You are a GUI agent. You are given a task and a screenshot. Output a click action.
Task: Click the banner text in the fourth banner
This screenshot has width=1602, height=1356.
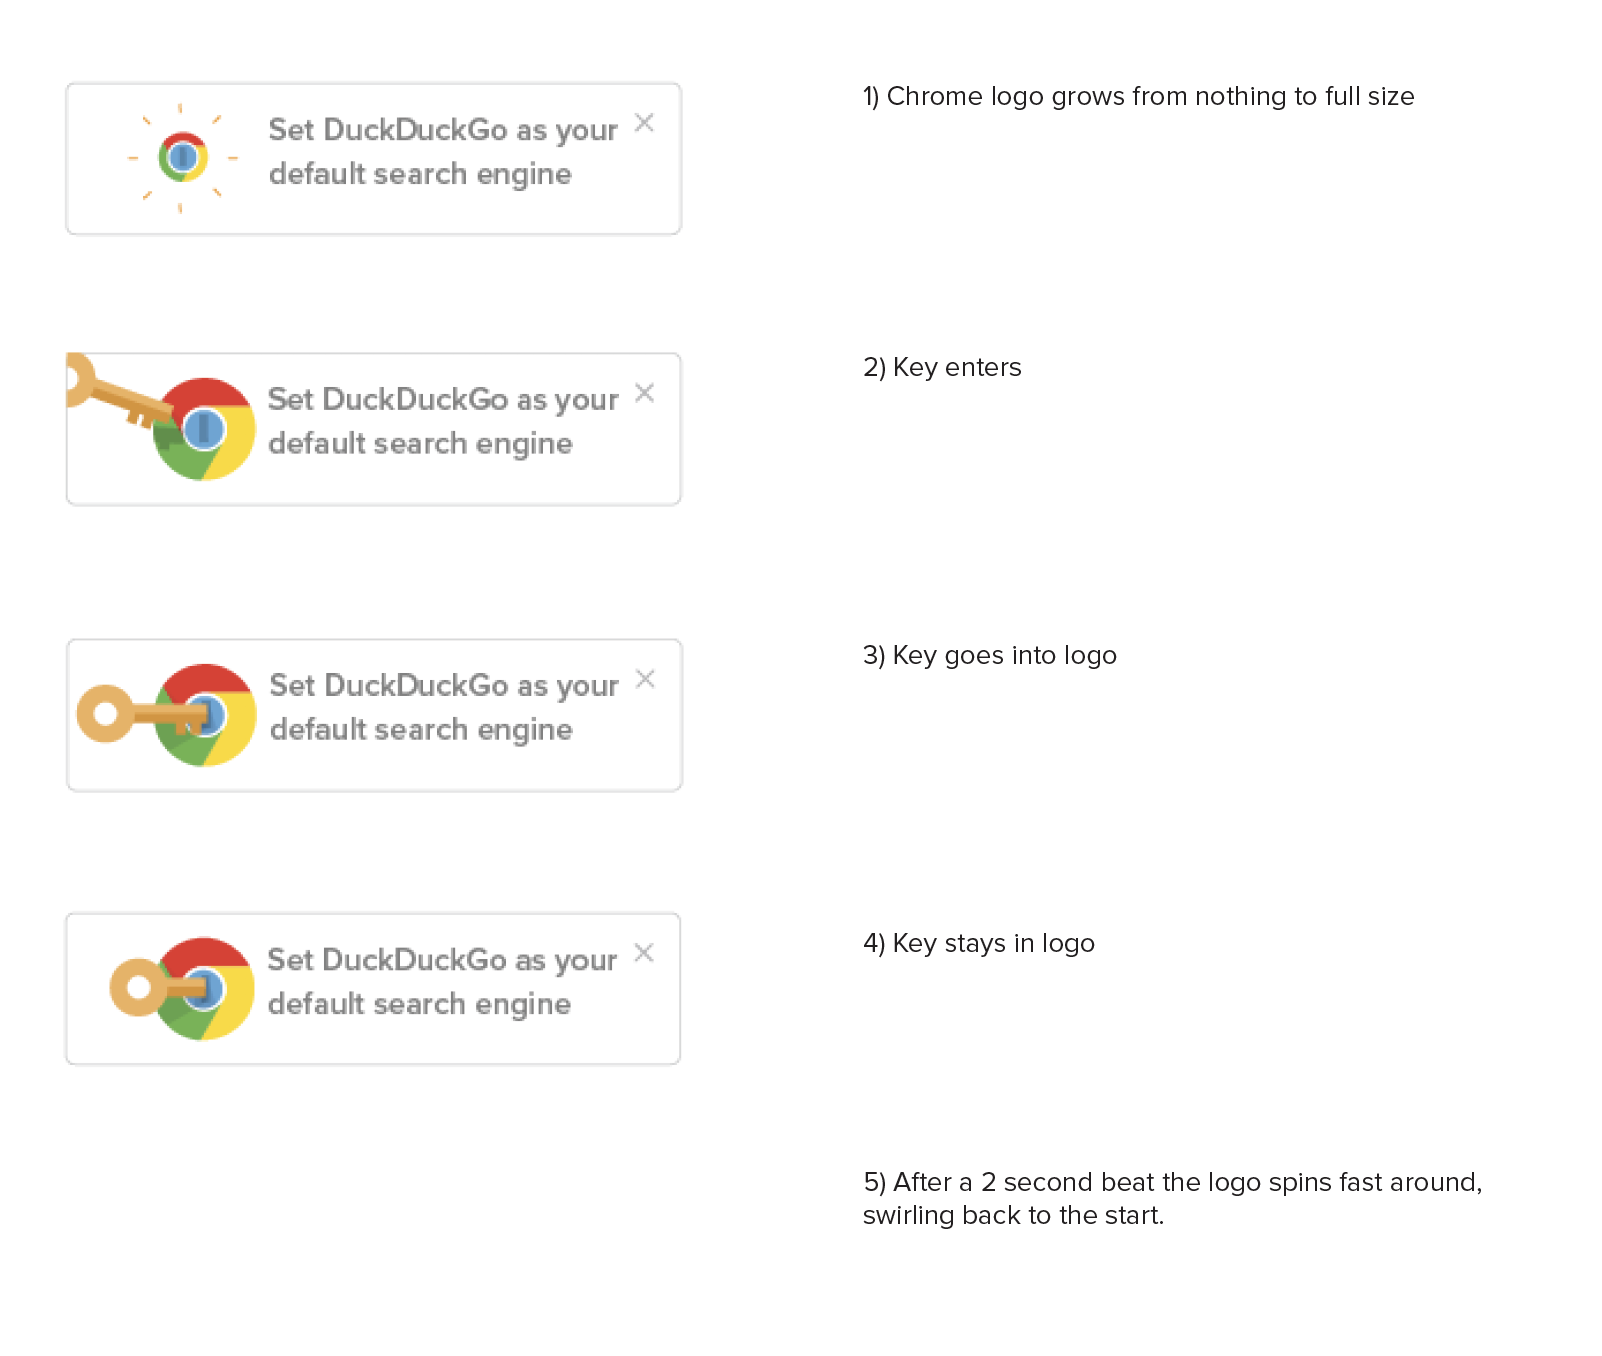tap(442, 982)
